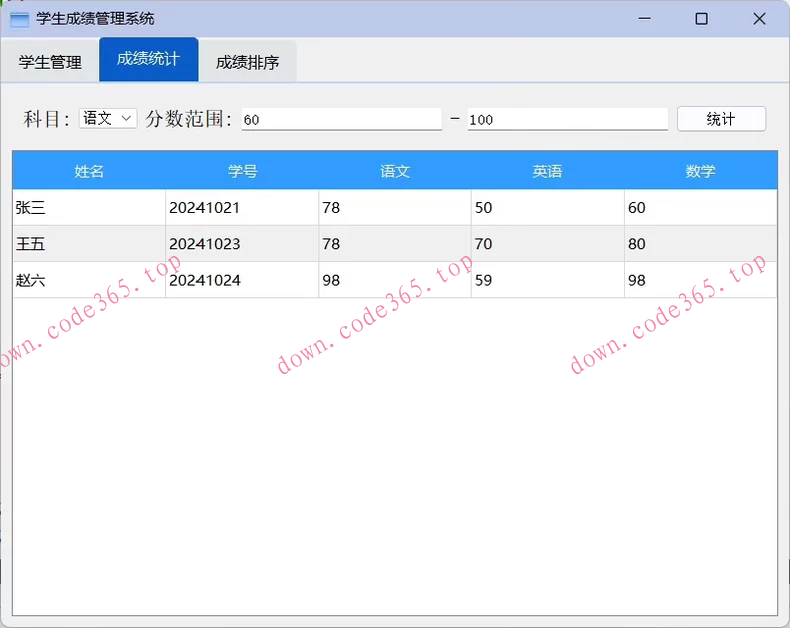Maximize the 学生成绩管理系统 window

tap(701, 19)
